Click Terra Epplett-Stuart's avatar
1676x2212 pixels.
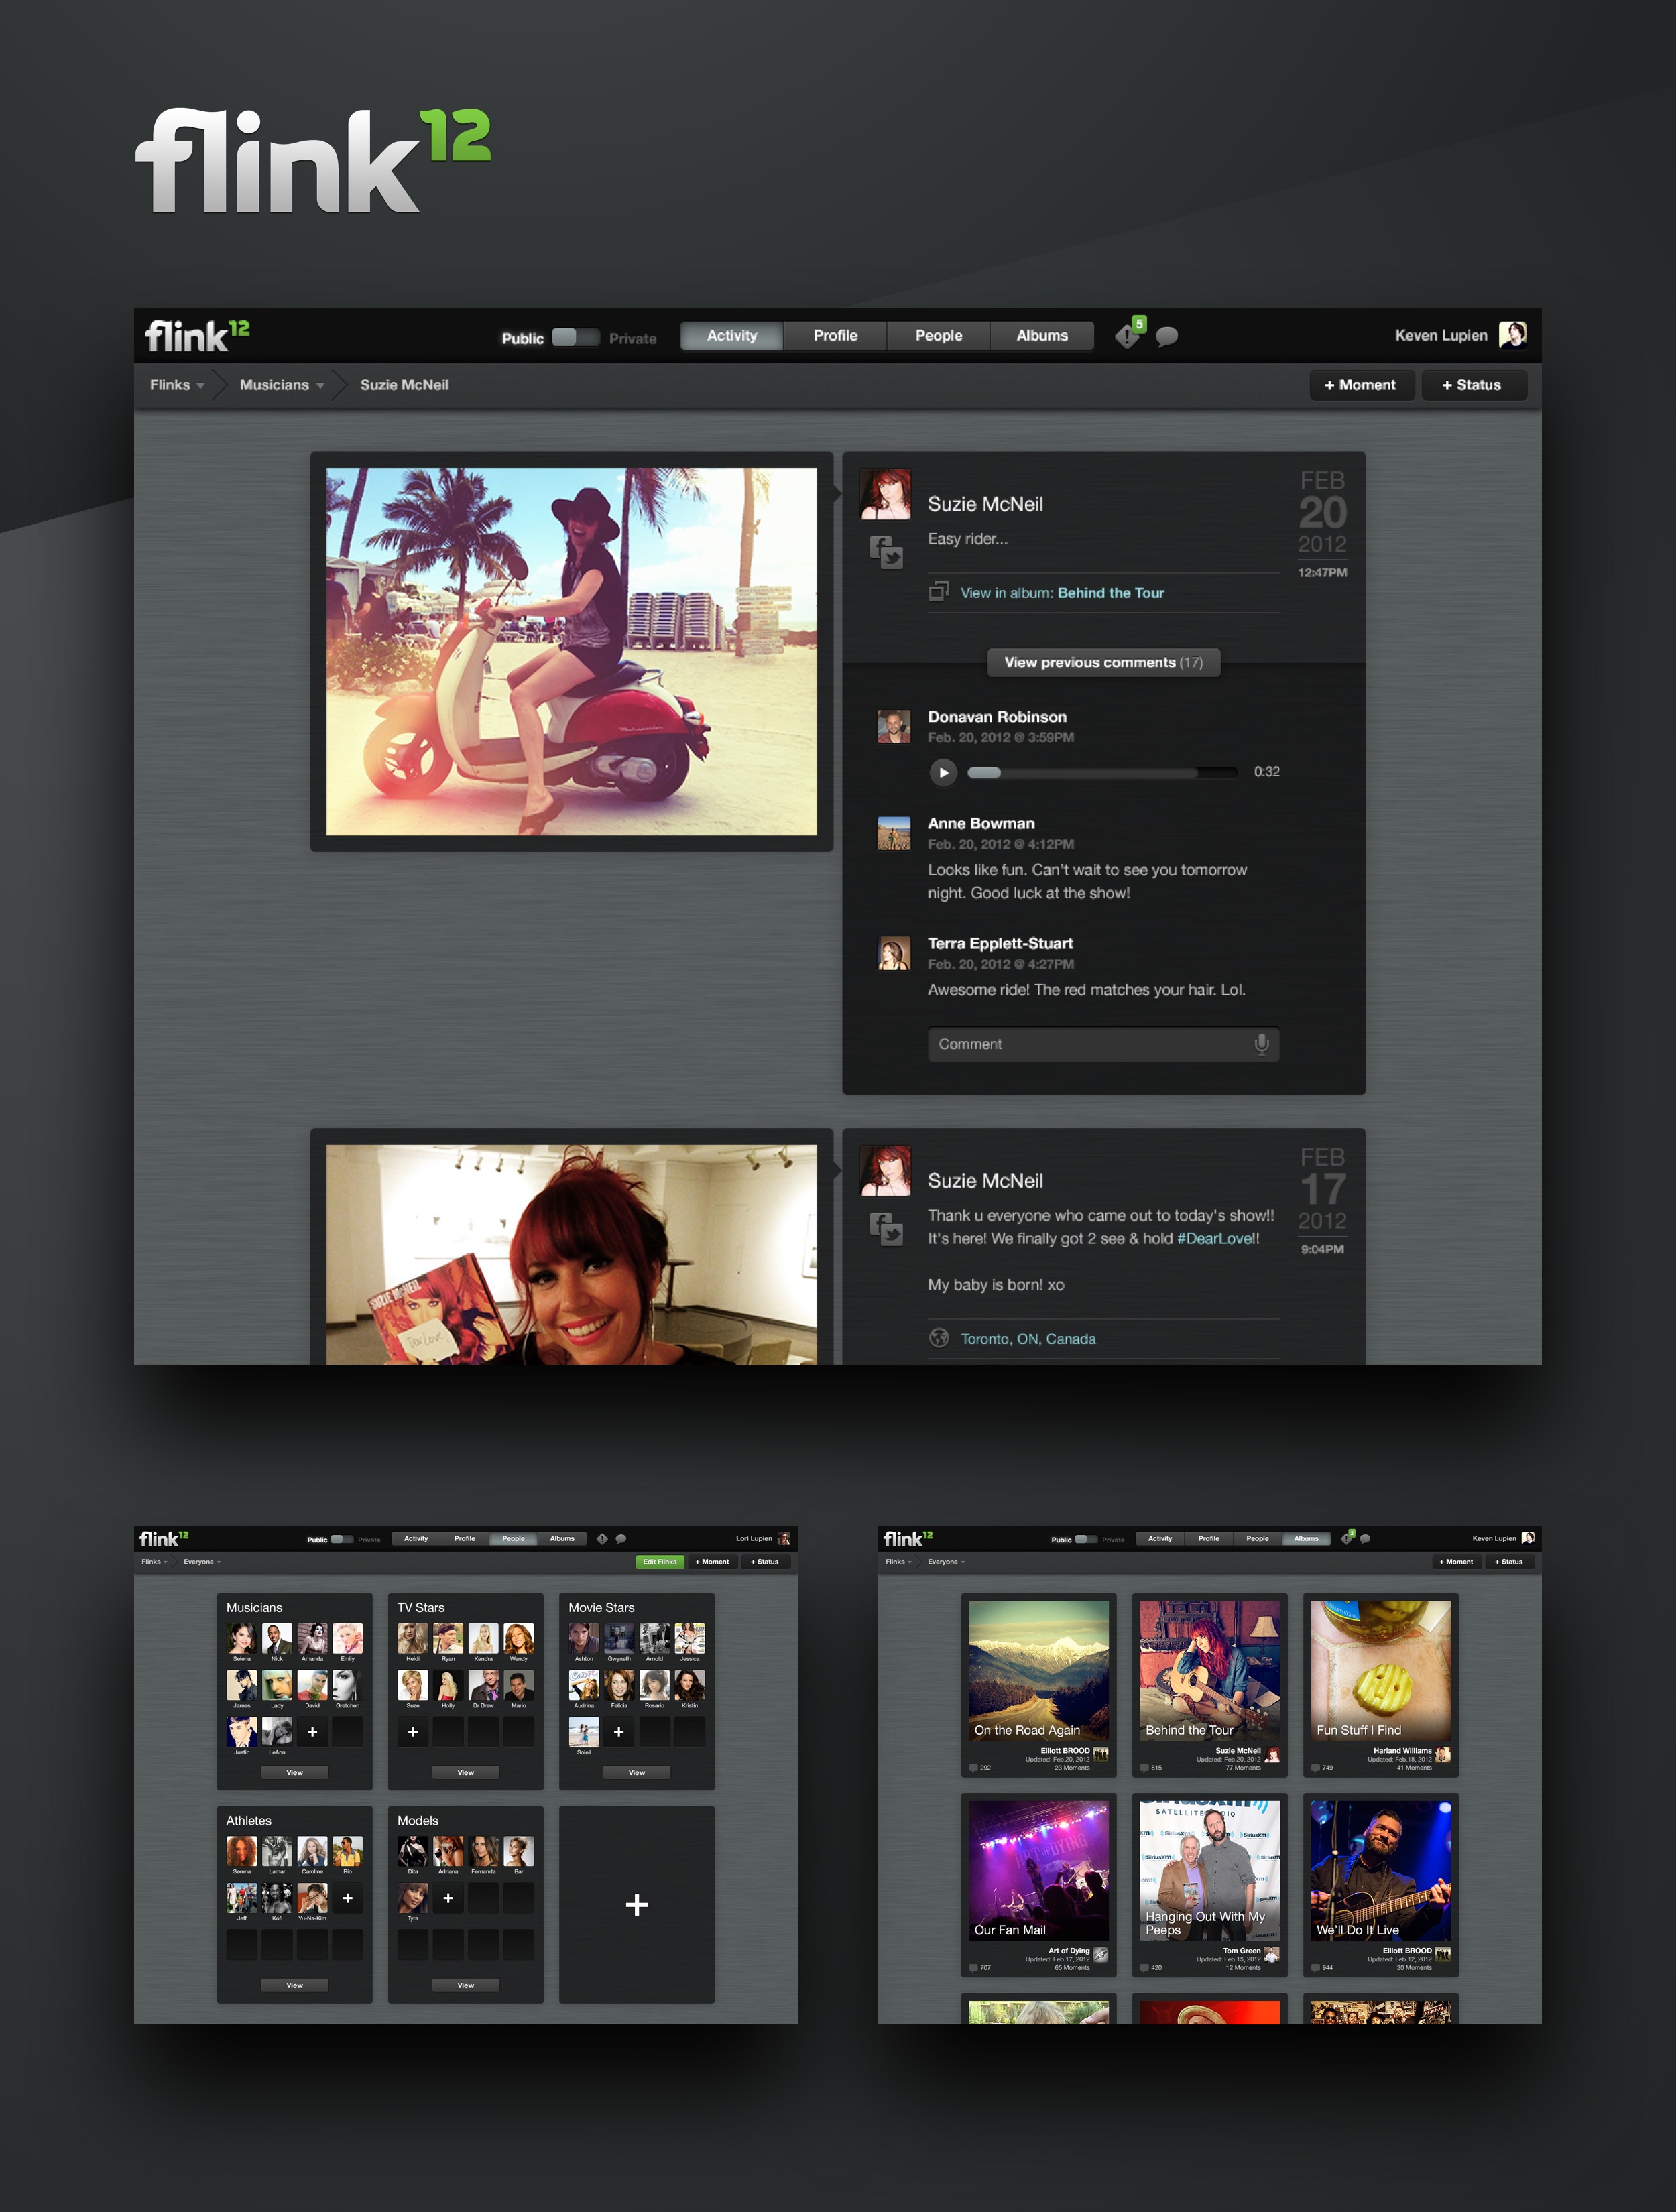[x=894, y=953]
